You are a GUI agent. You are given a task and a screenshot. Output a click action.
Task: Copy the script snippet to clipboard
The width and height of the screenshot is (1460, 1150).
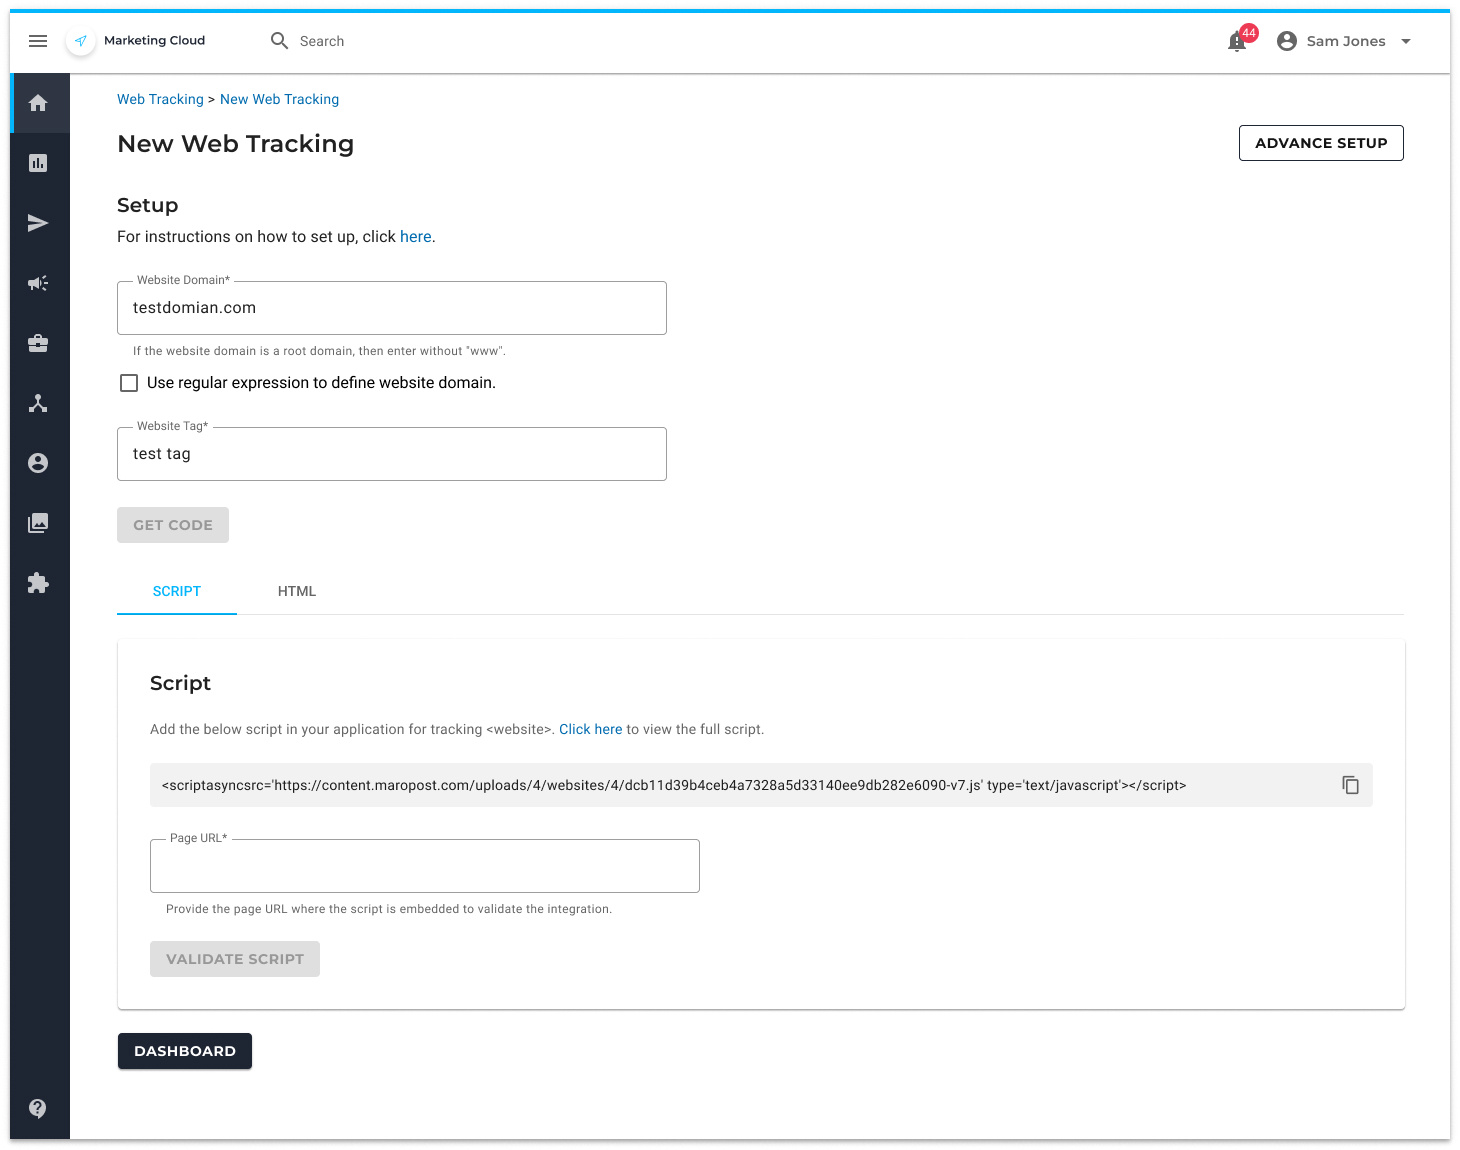(1351, 785)
